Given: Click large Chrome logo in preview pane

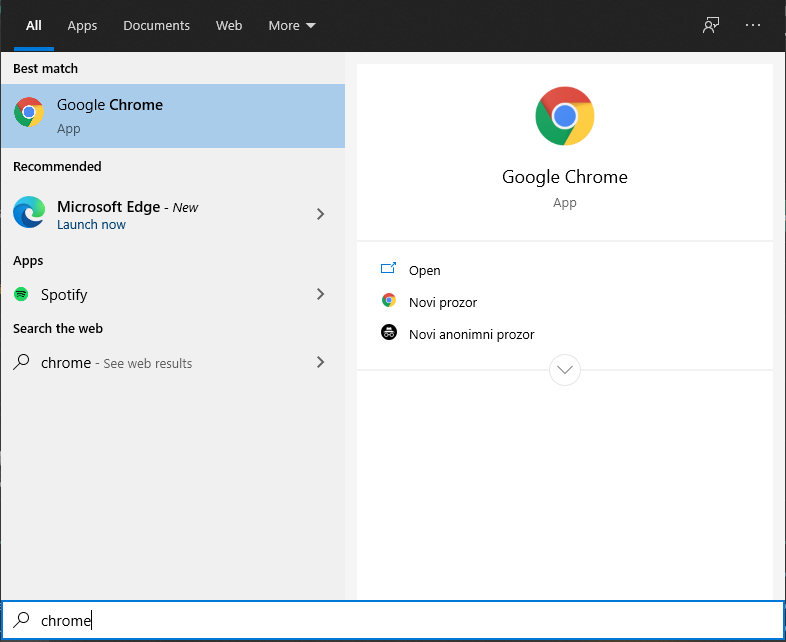Looking at the screenshot, I should (x=564, y=116).
